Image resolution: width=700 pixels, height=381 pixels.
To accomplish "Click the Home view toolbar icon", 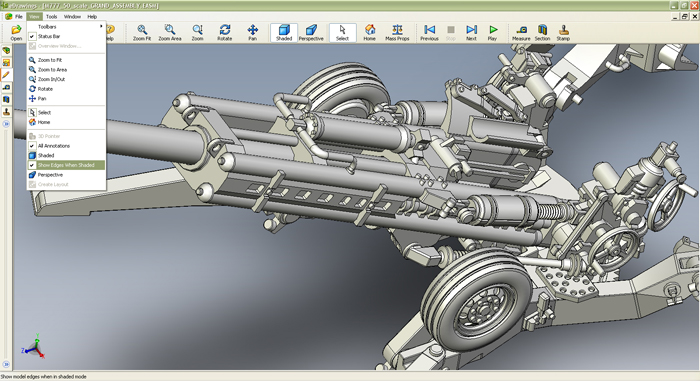I will point(369,33).
